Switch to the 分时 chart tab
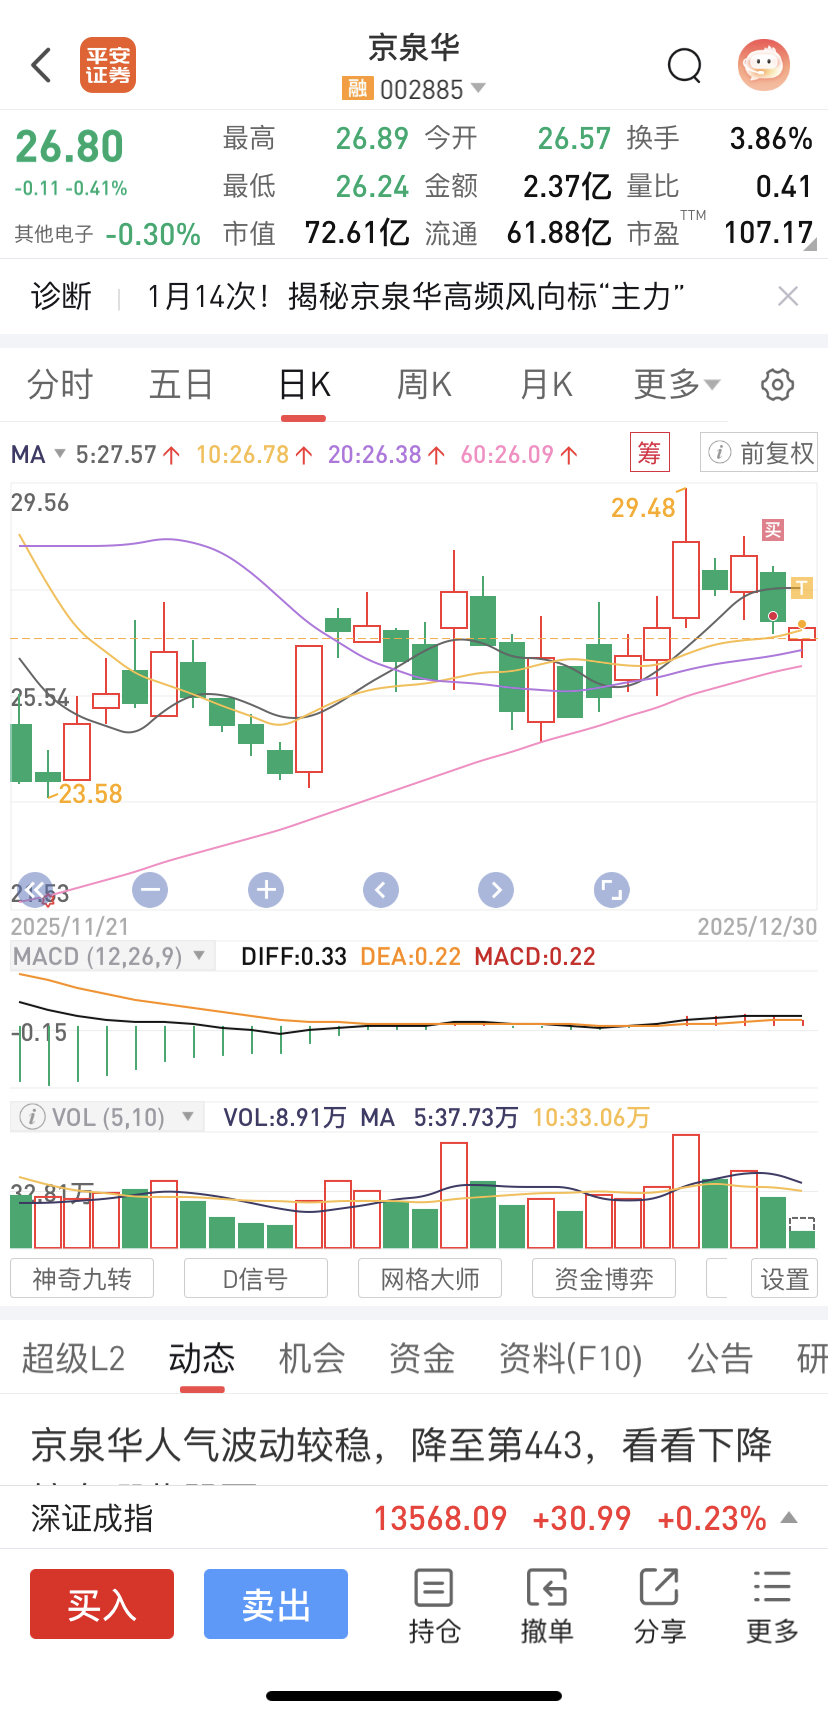This screenshot has height=1717, width=828. pos(60,385)
